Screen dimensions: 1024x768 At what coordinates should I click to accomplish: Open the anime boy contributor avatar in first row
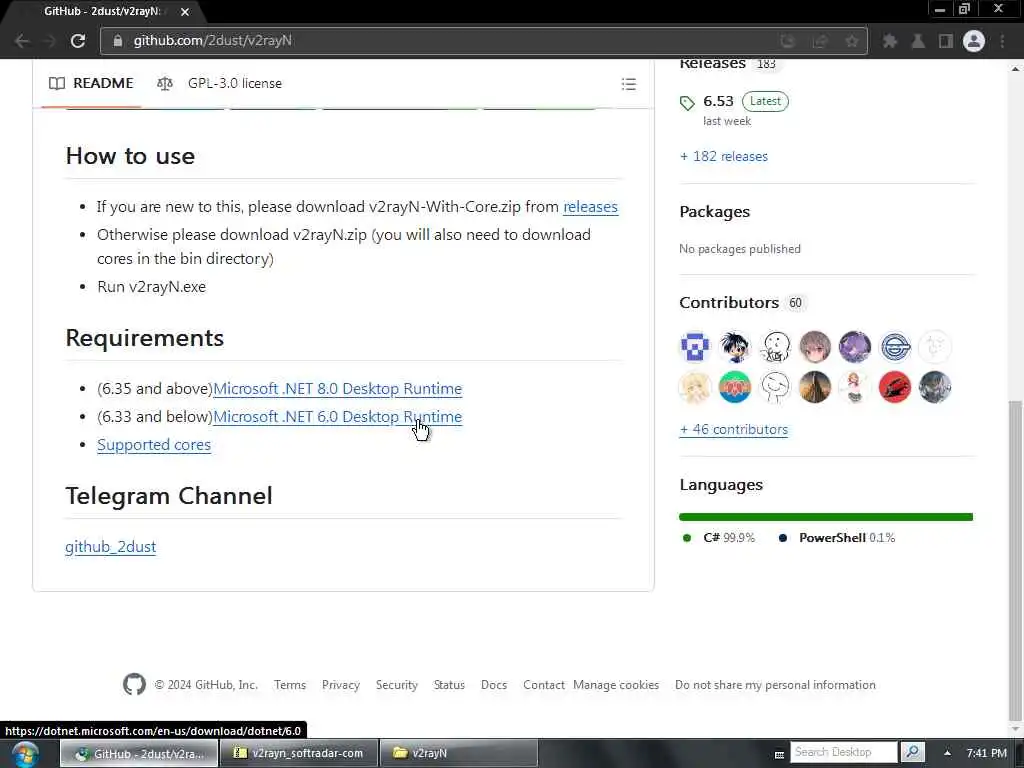click(x=735, y=346)
